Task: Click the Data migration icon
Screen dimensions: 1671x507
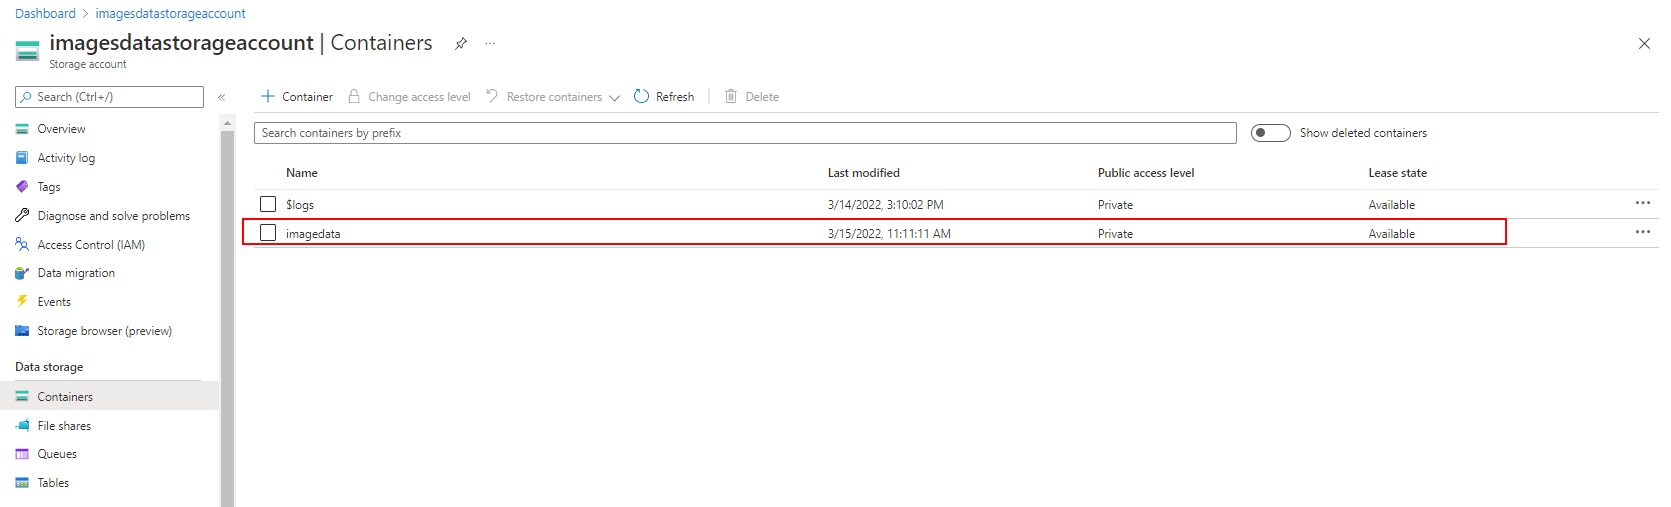Action: [x=22, y=273]
